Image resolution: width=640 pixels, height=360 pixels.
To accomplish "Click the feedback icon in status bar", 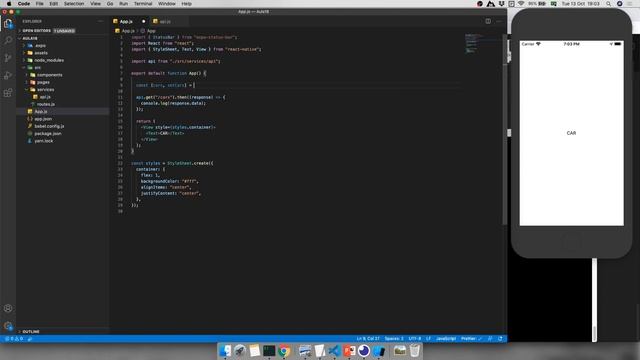I will [490, 339].
